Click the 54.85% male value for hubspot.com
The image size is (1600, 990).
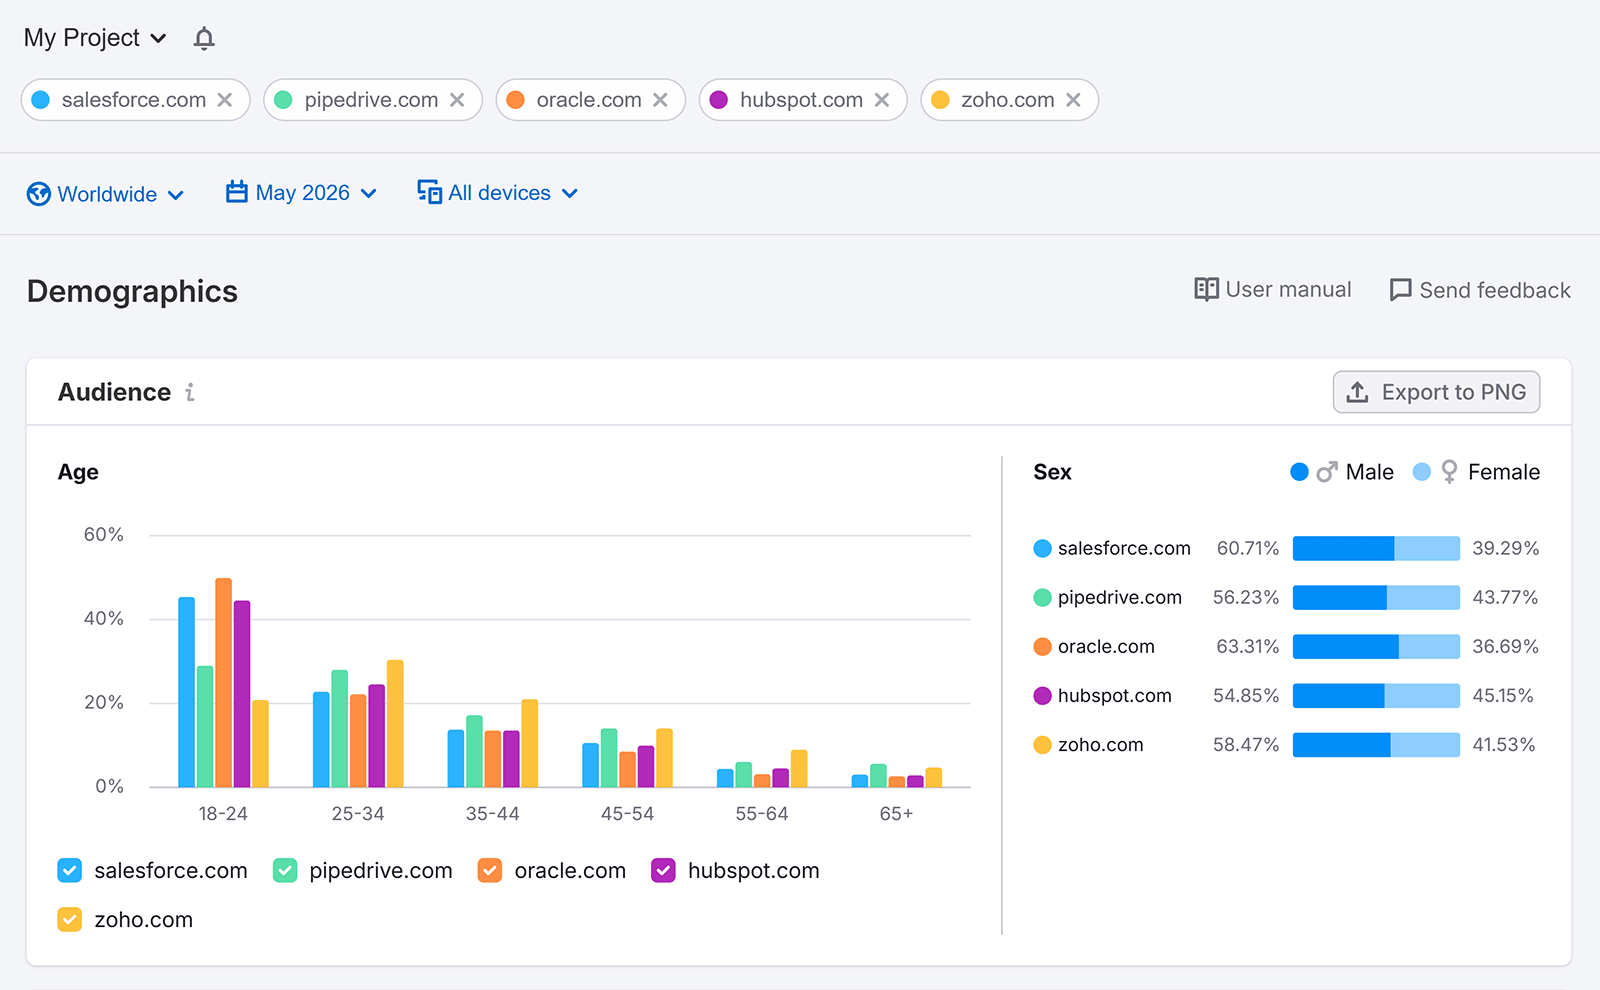[x=1246, y=695]
